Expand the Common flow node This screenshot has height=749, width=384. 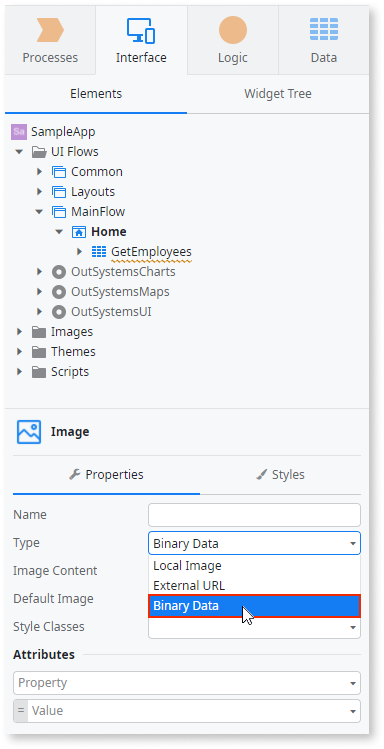point(39,172)
